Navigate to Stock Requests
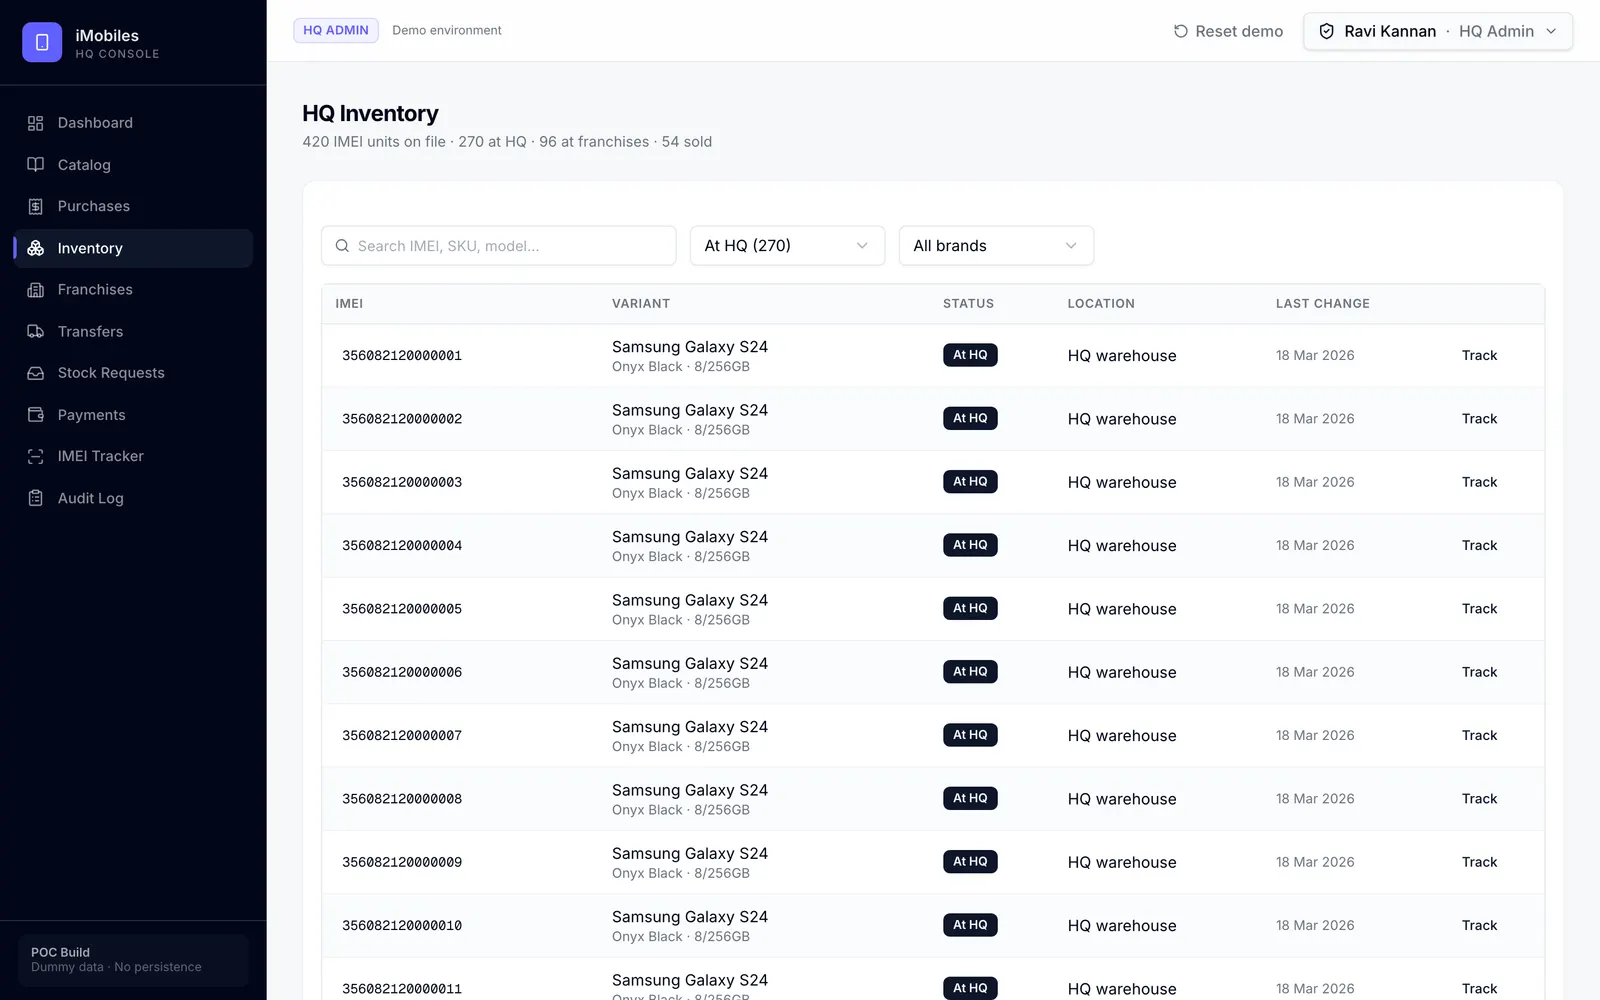This screenshot has width=1600, height=1000. point(133,373)
